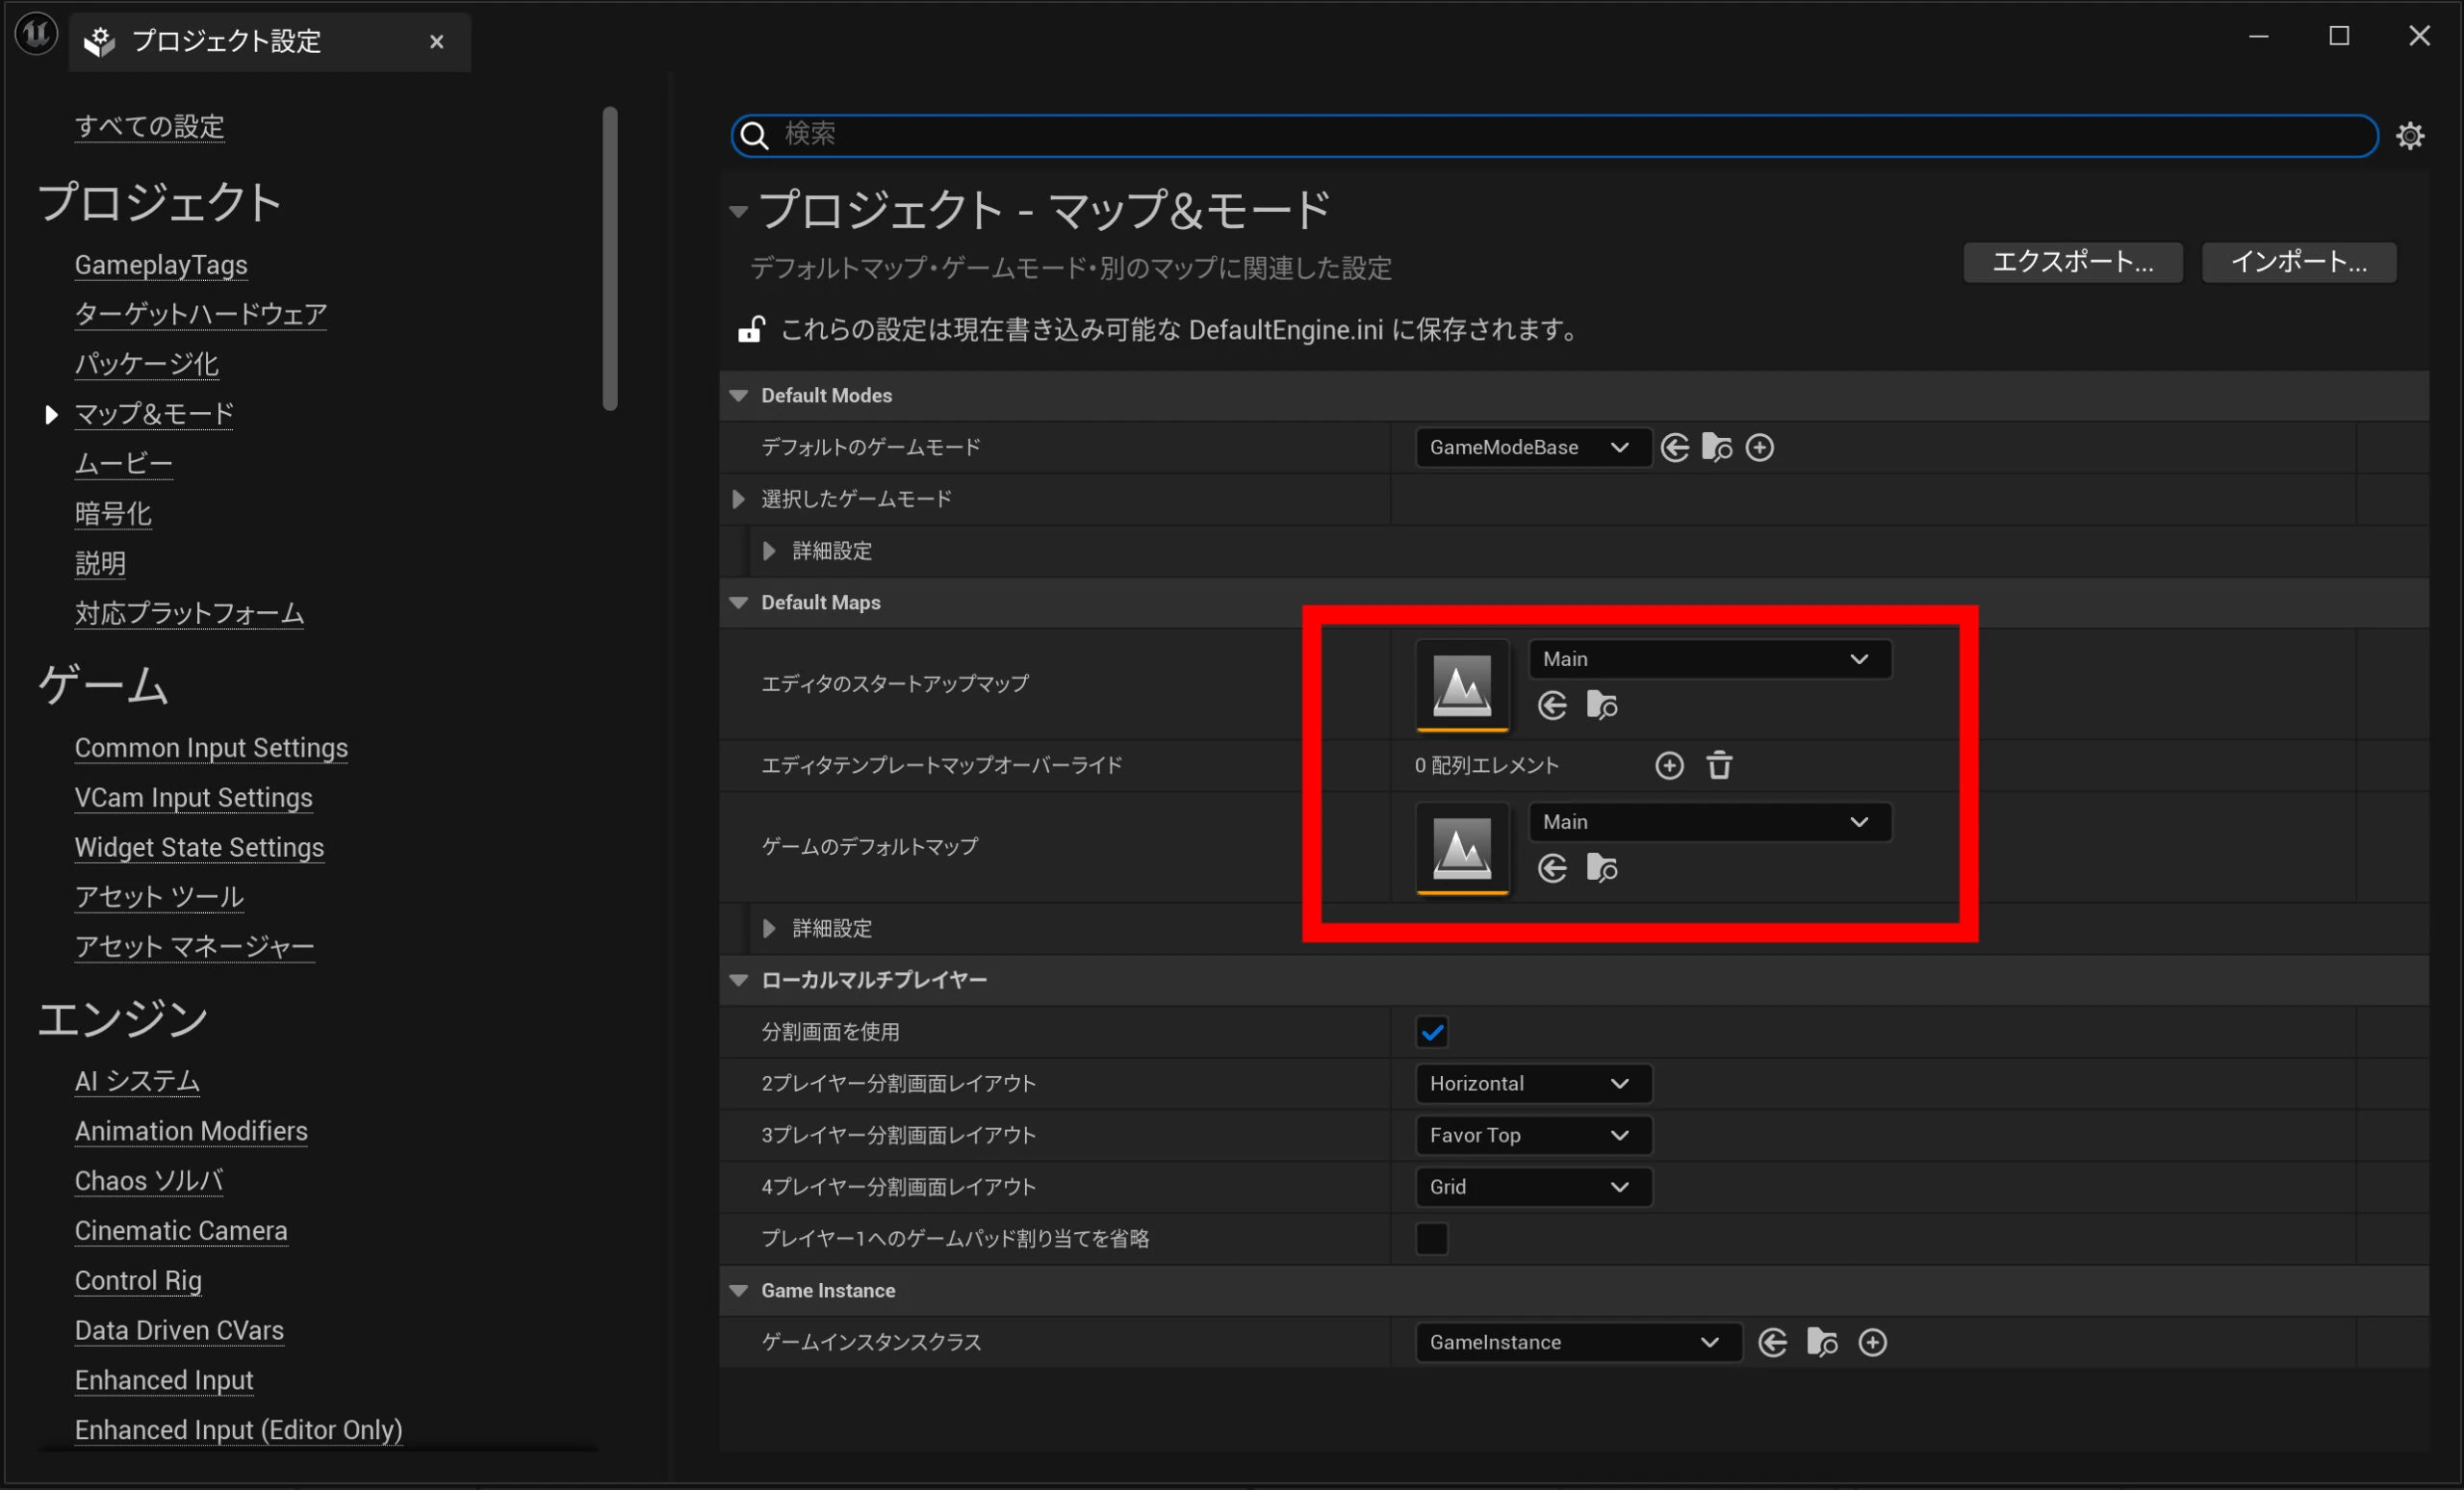Click use-selected arrow icon under Editor Startup Map
This screenshot has height=1490, width=2464.
point(1552,706)
